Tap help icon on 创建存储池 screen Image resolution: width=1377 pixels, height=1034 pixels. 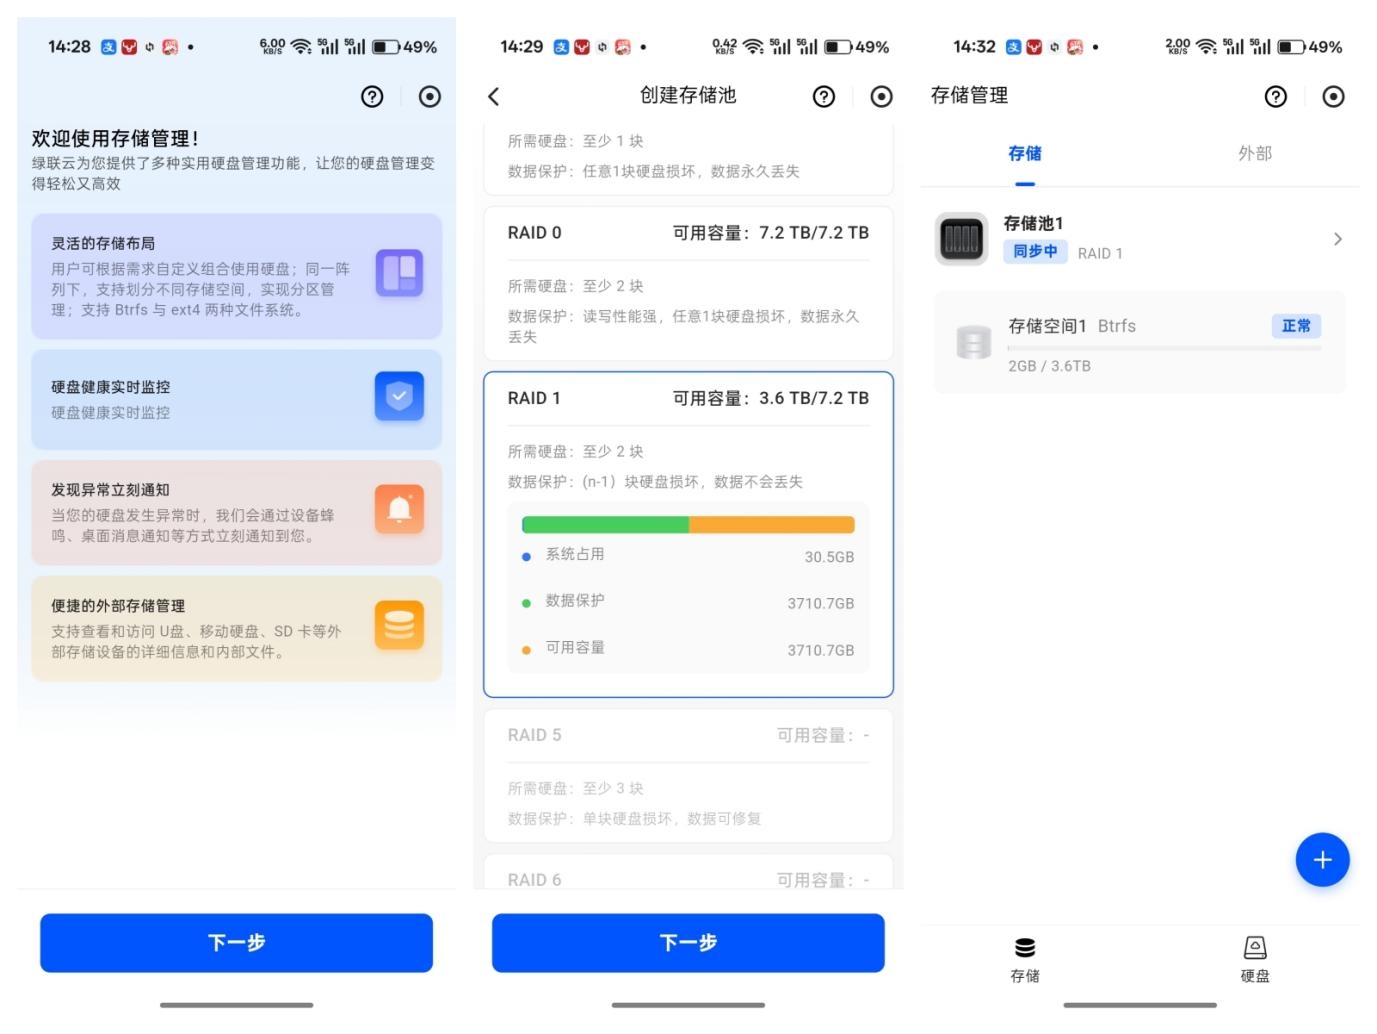coord(824,97)
